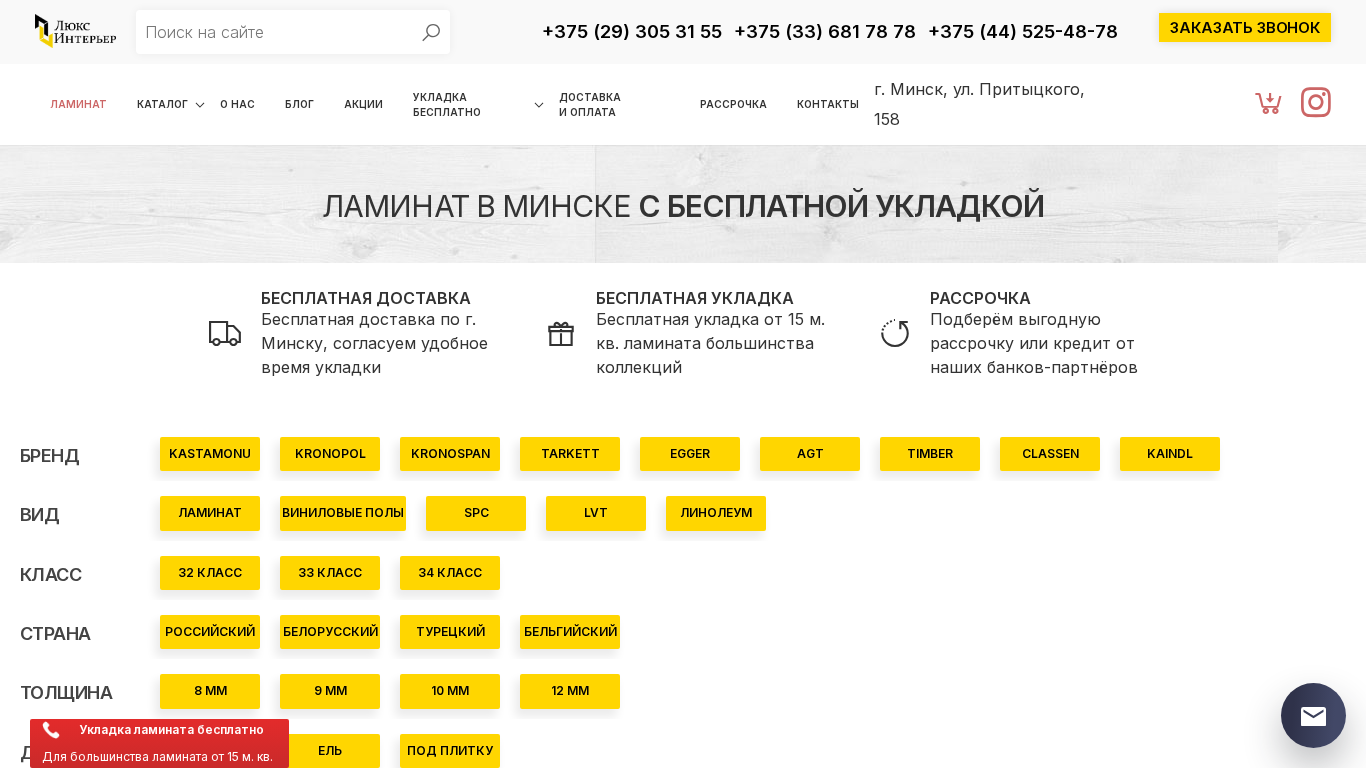Click the Заказать звонок button
The height and width of the screenshot is (768, 1366).
pos(1245,28)
